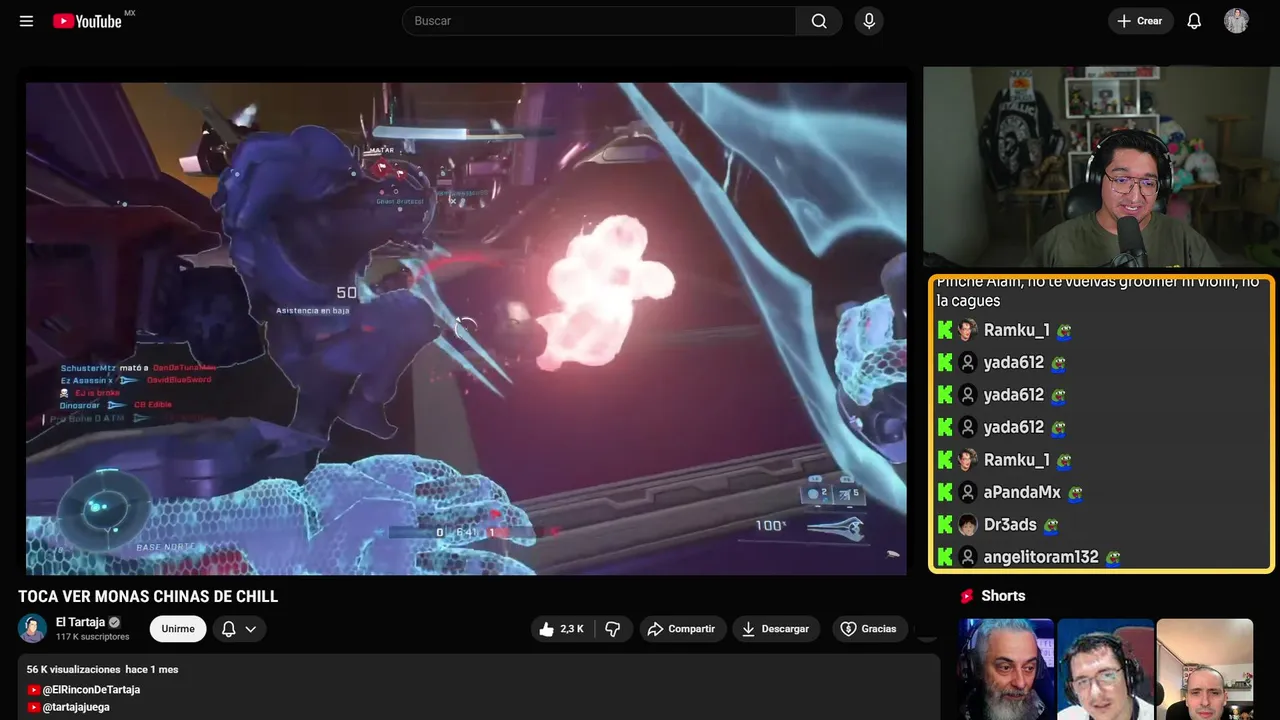
Task: Open the Short showing a bald man in a bright room
Action: (x=1204, y=669)
